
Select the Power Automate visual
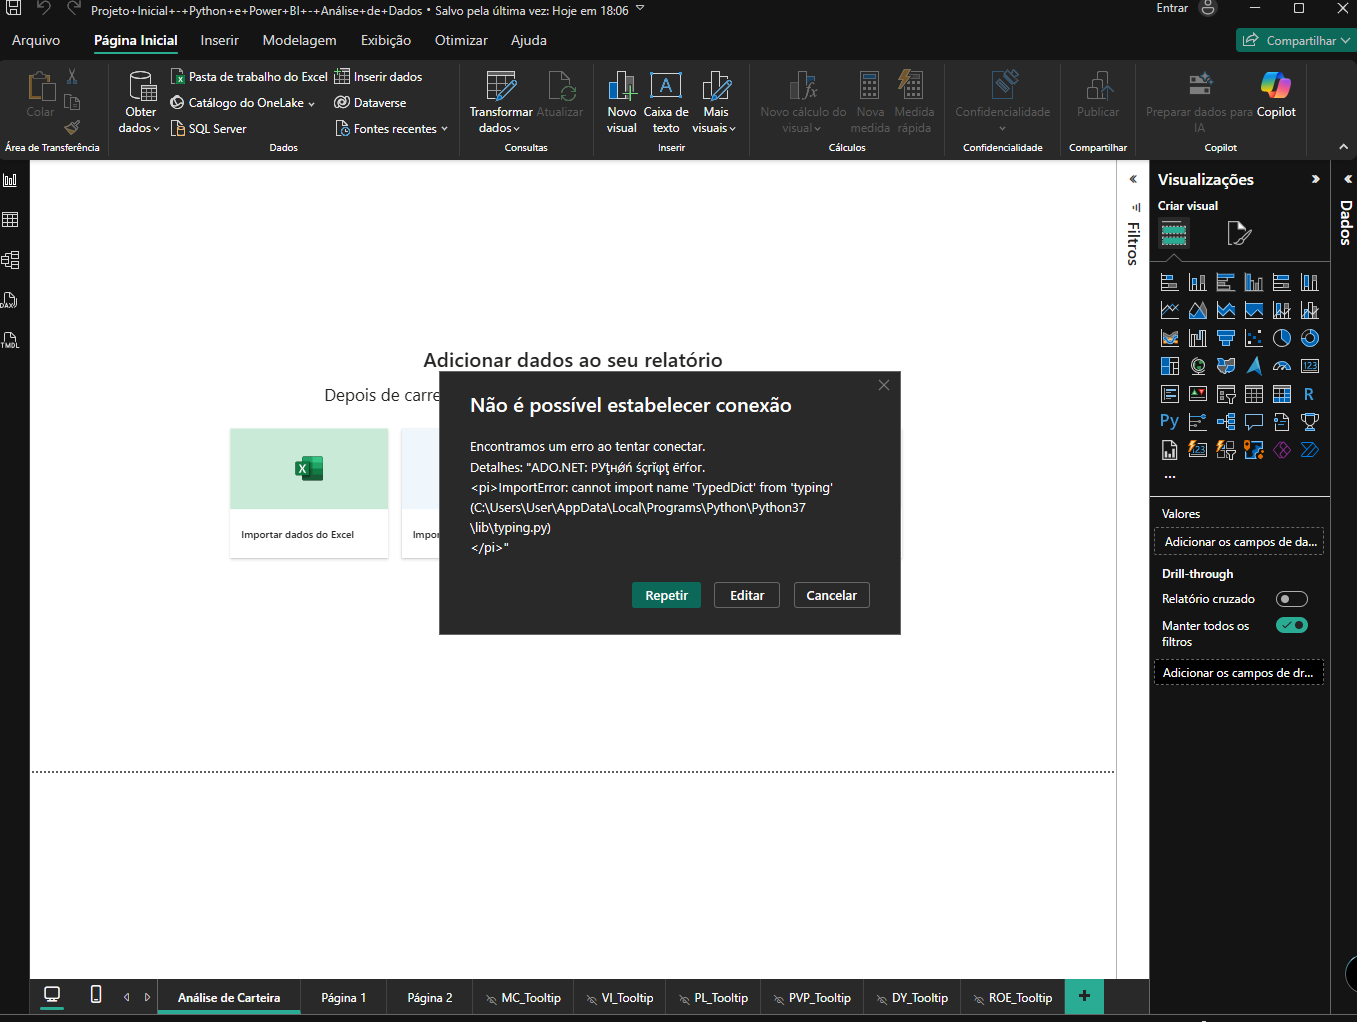coord(1309,450)
